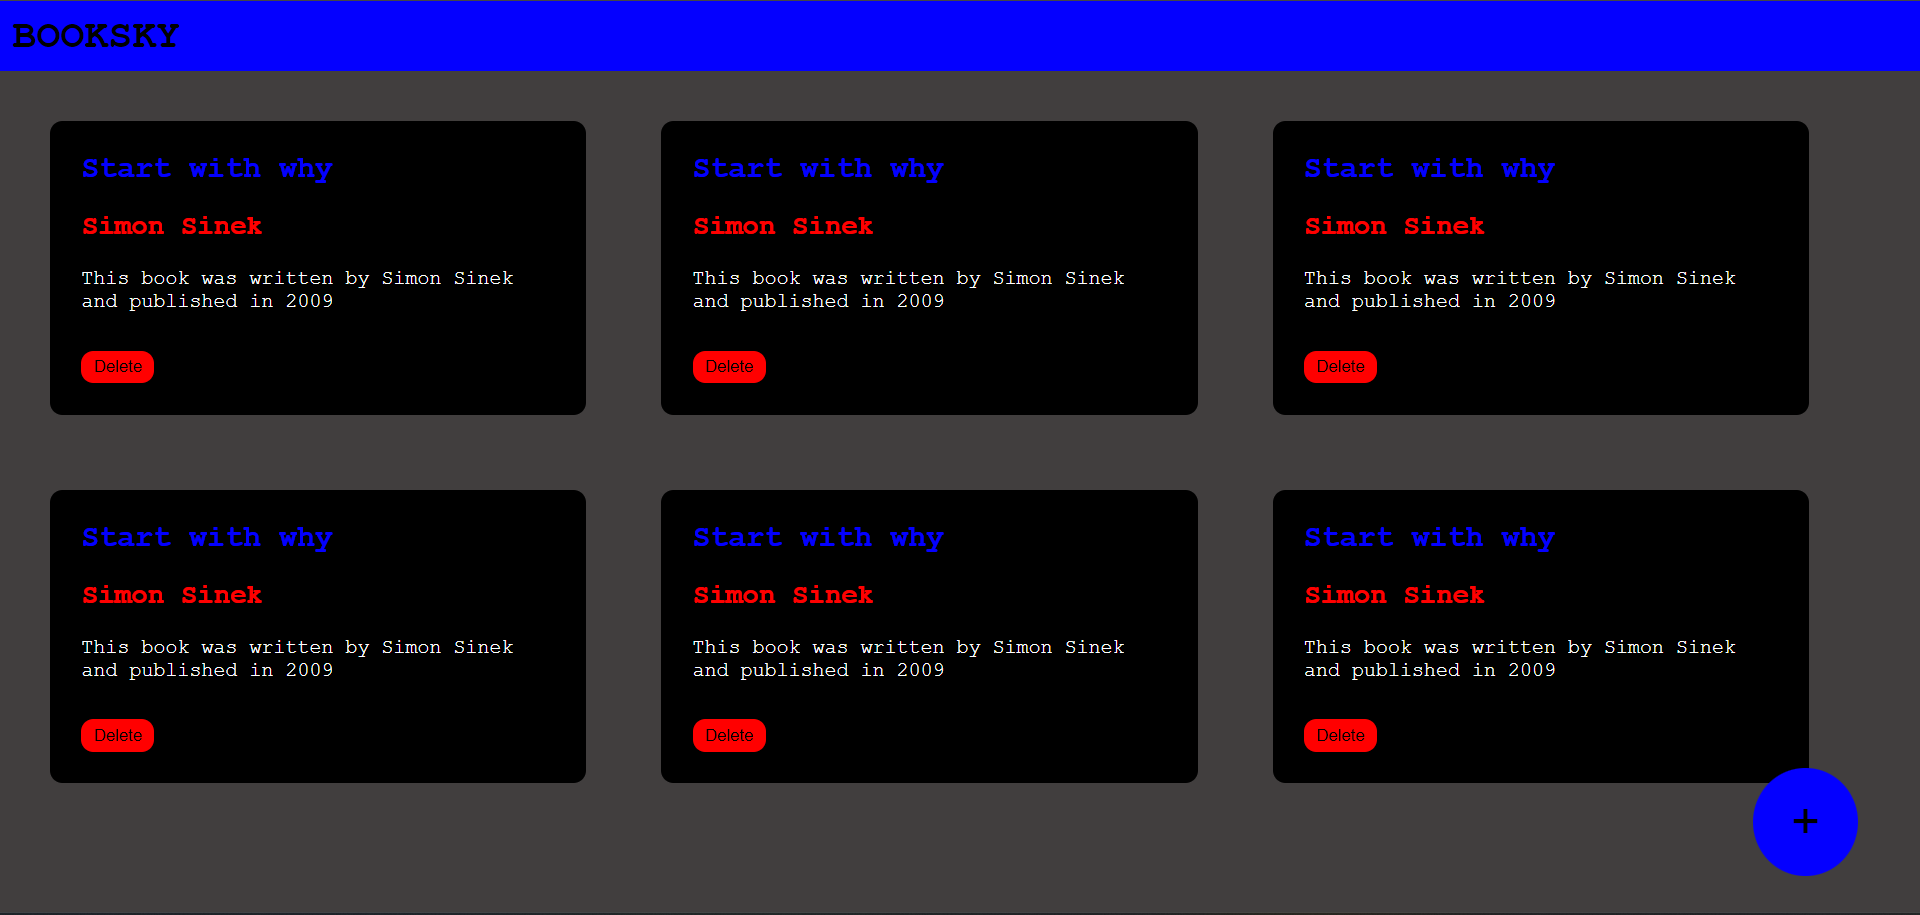Click the blue plus add-book button
The image size is (1920, 915).
(x=1805, y=822)
